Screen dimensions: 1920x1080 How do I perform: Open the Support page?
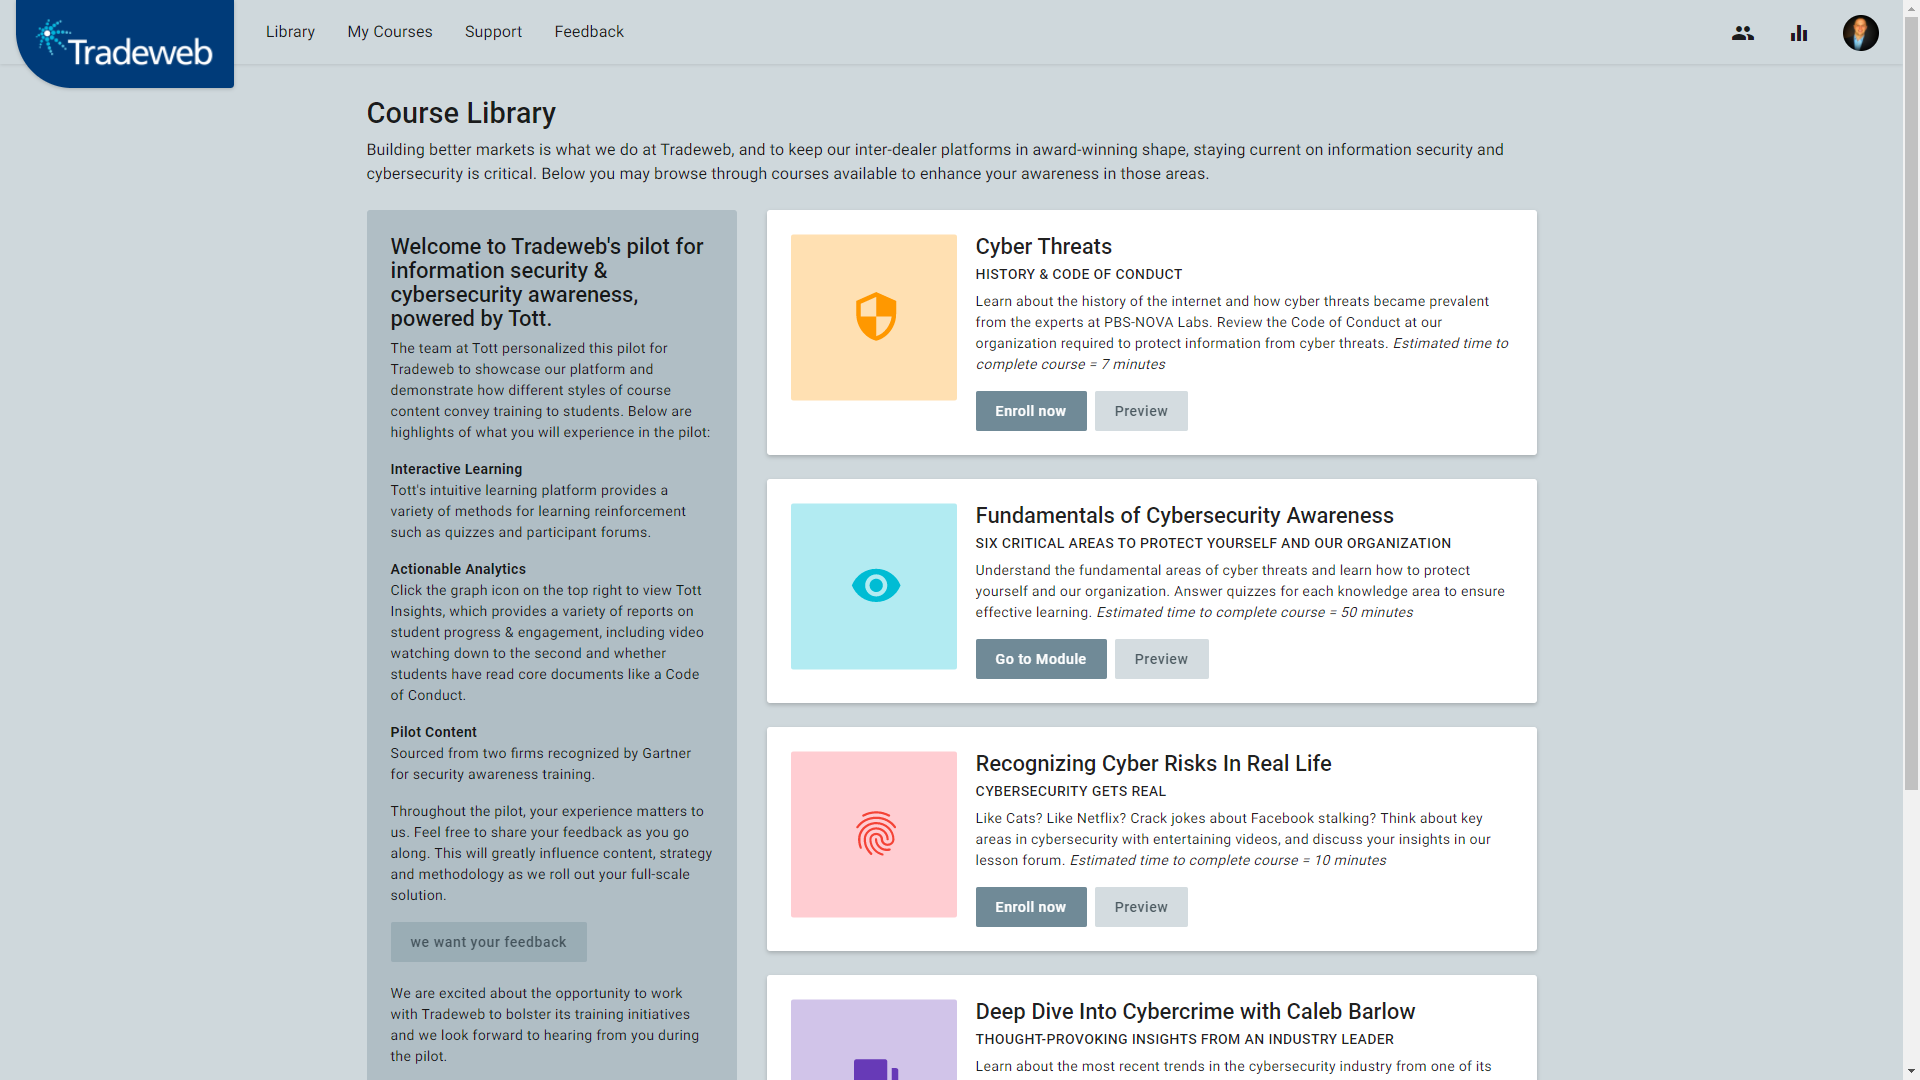pos(493,32)
